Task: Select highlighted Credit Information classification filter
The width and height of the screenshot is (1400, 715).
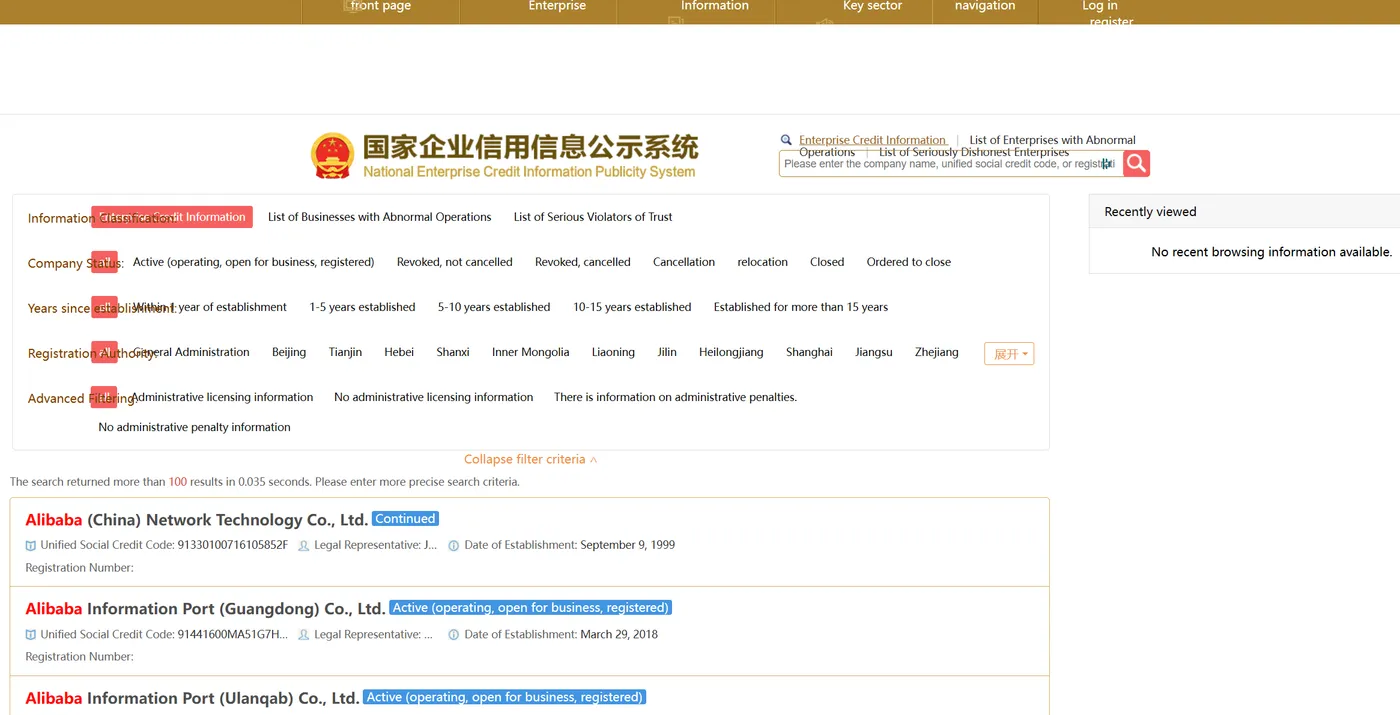Action: click(172, 217)
